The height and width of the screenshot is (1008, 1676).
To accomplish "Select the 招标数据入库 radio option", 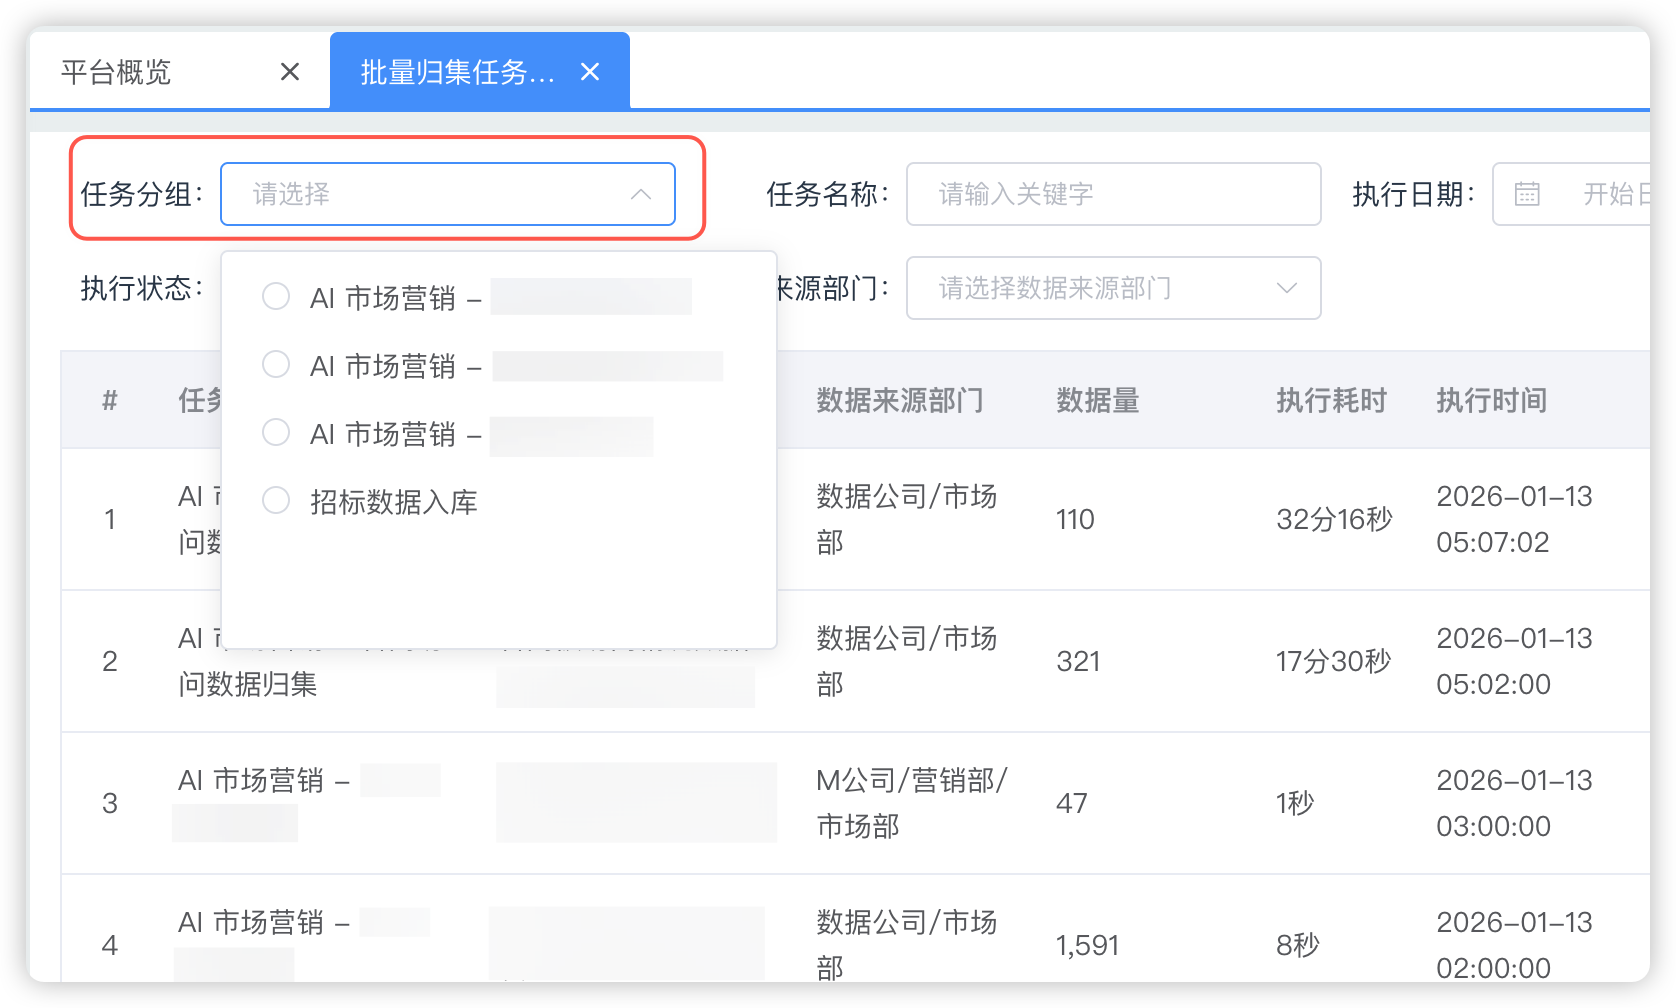I will pyautogui.click(x=276, y=501).
